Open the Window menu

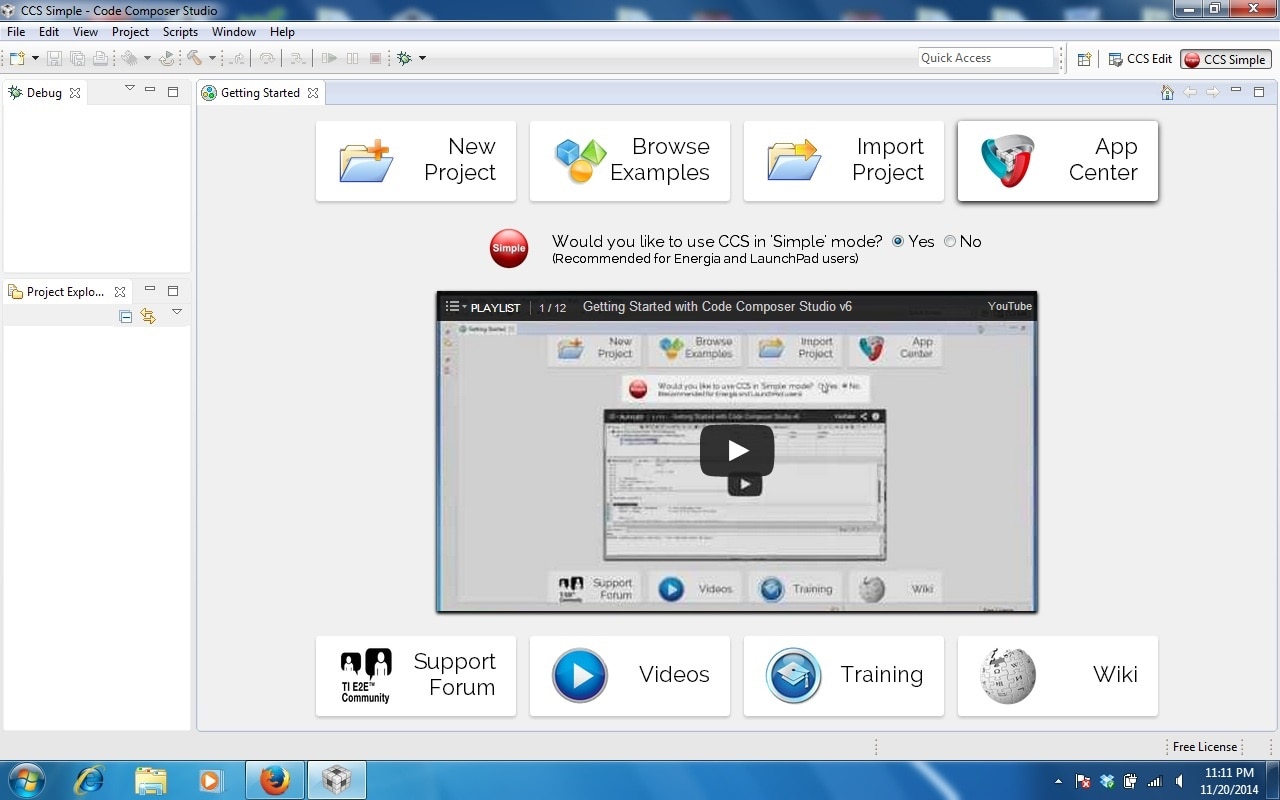[234, 32]
